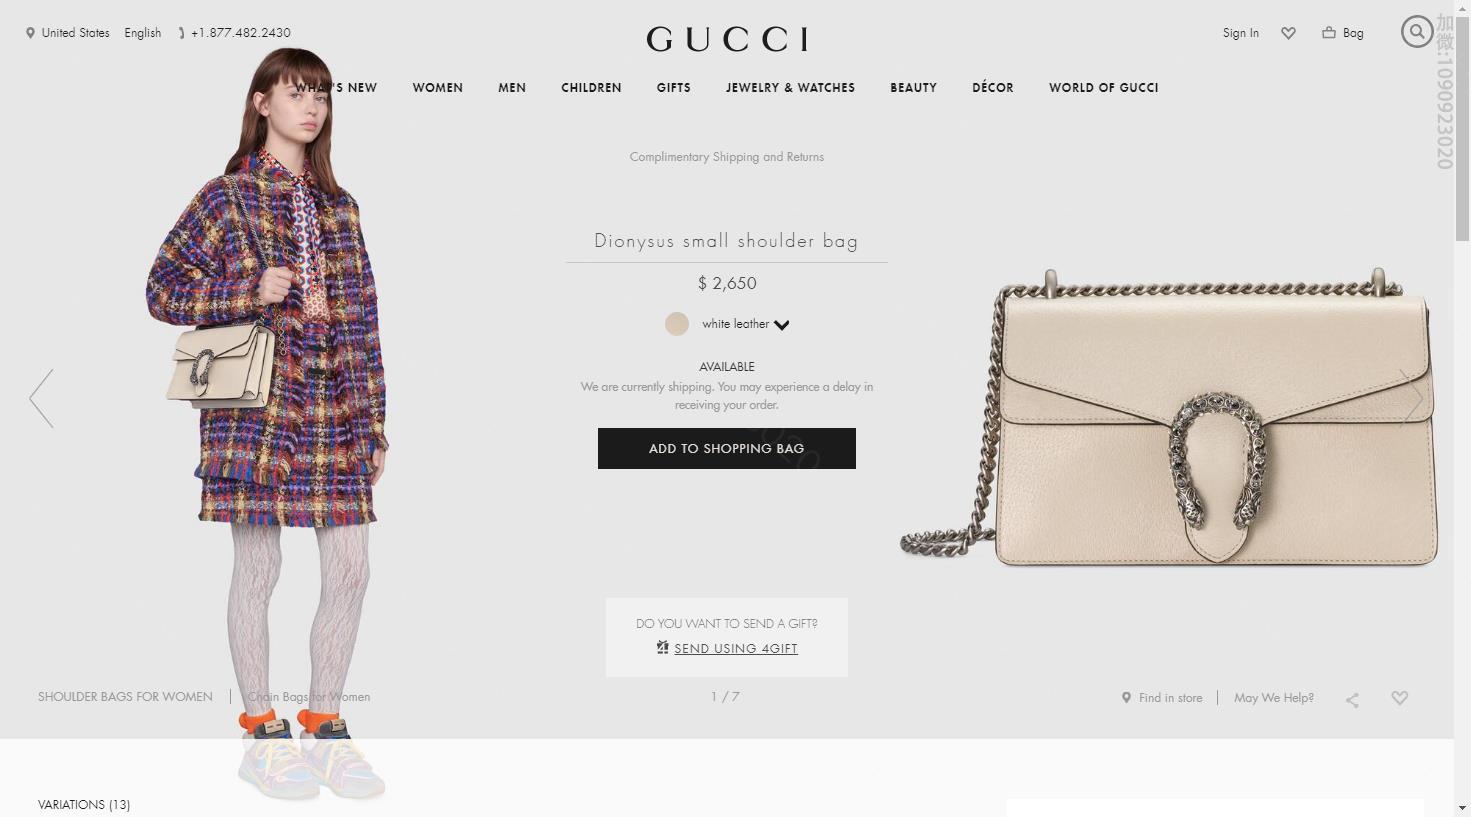Expand the white leather color dropdown
Viewport: 1471px width, 817px height.
tap(781, 325)
